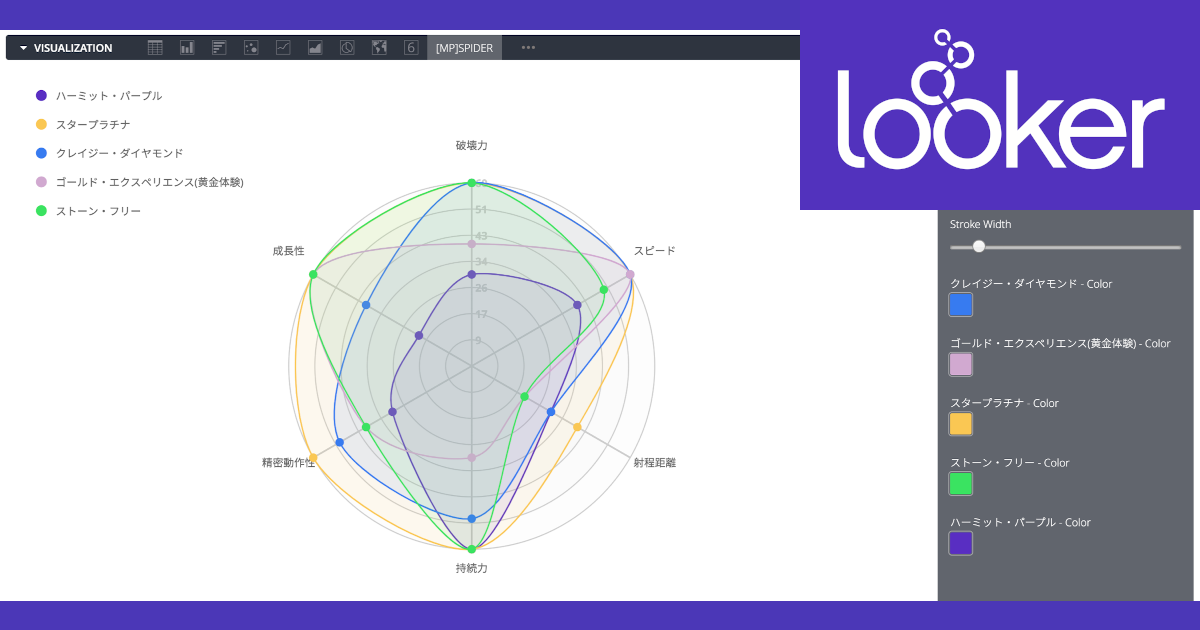
Task: Click the green data point on 精密動作性 axis
Action: tap(366, 427)
